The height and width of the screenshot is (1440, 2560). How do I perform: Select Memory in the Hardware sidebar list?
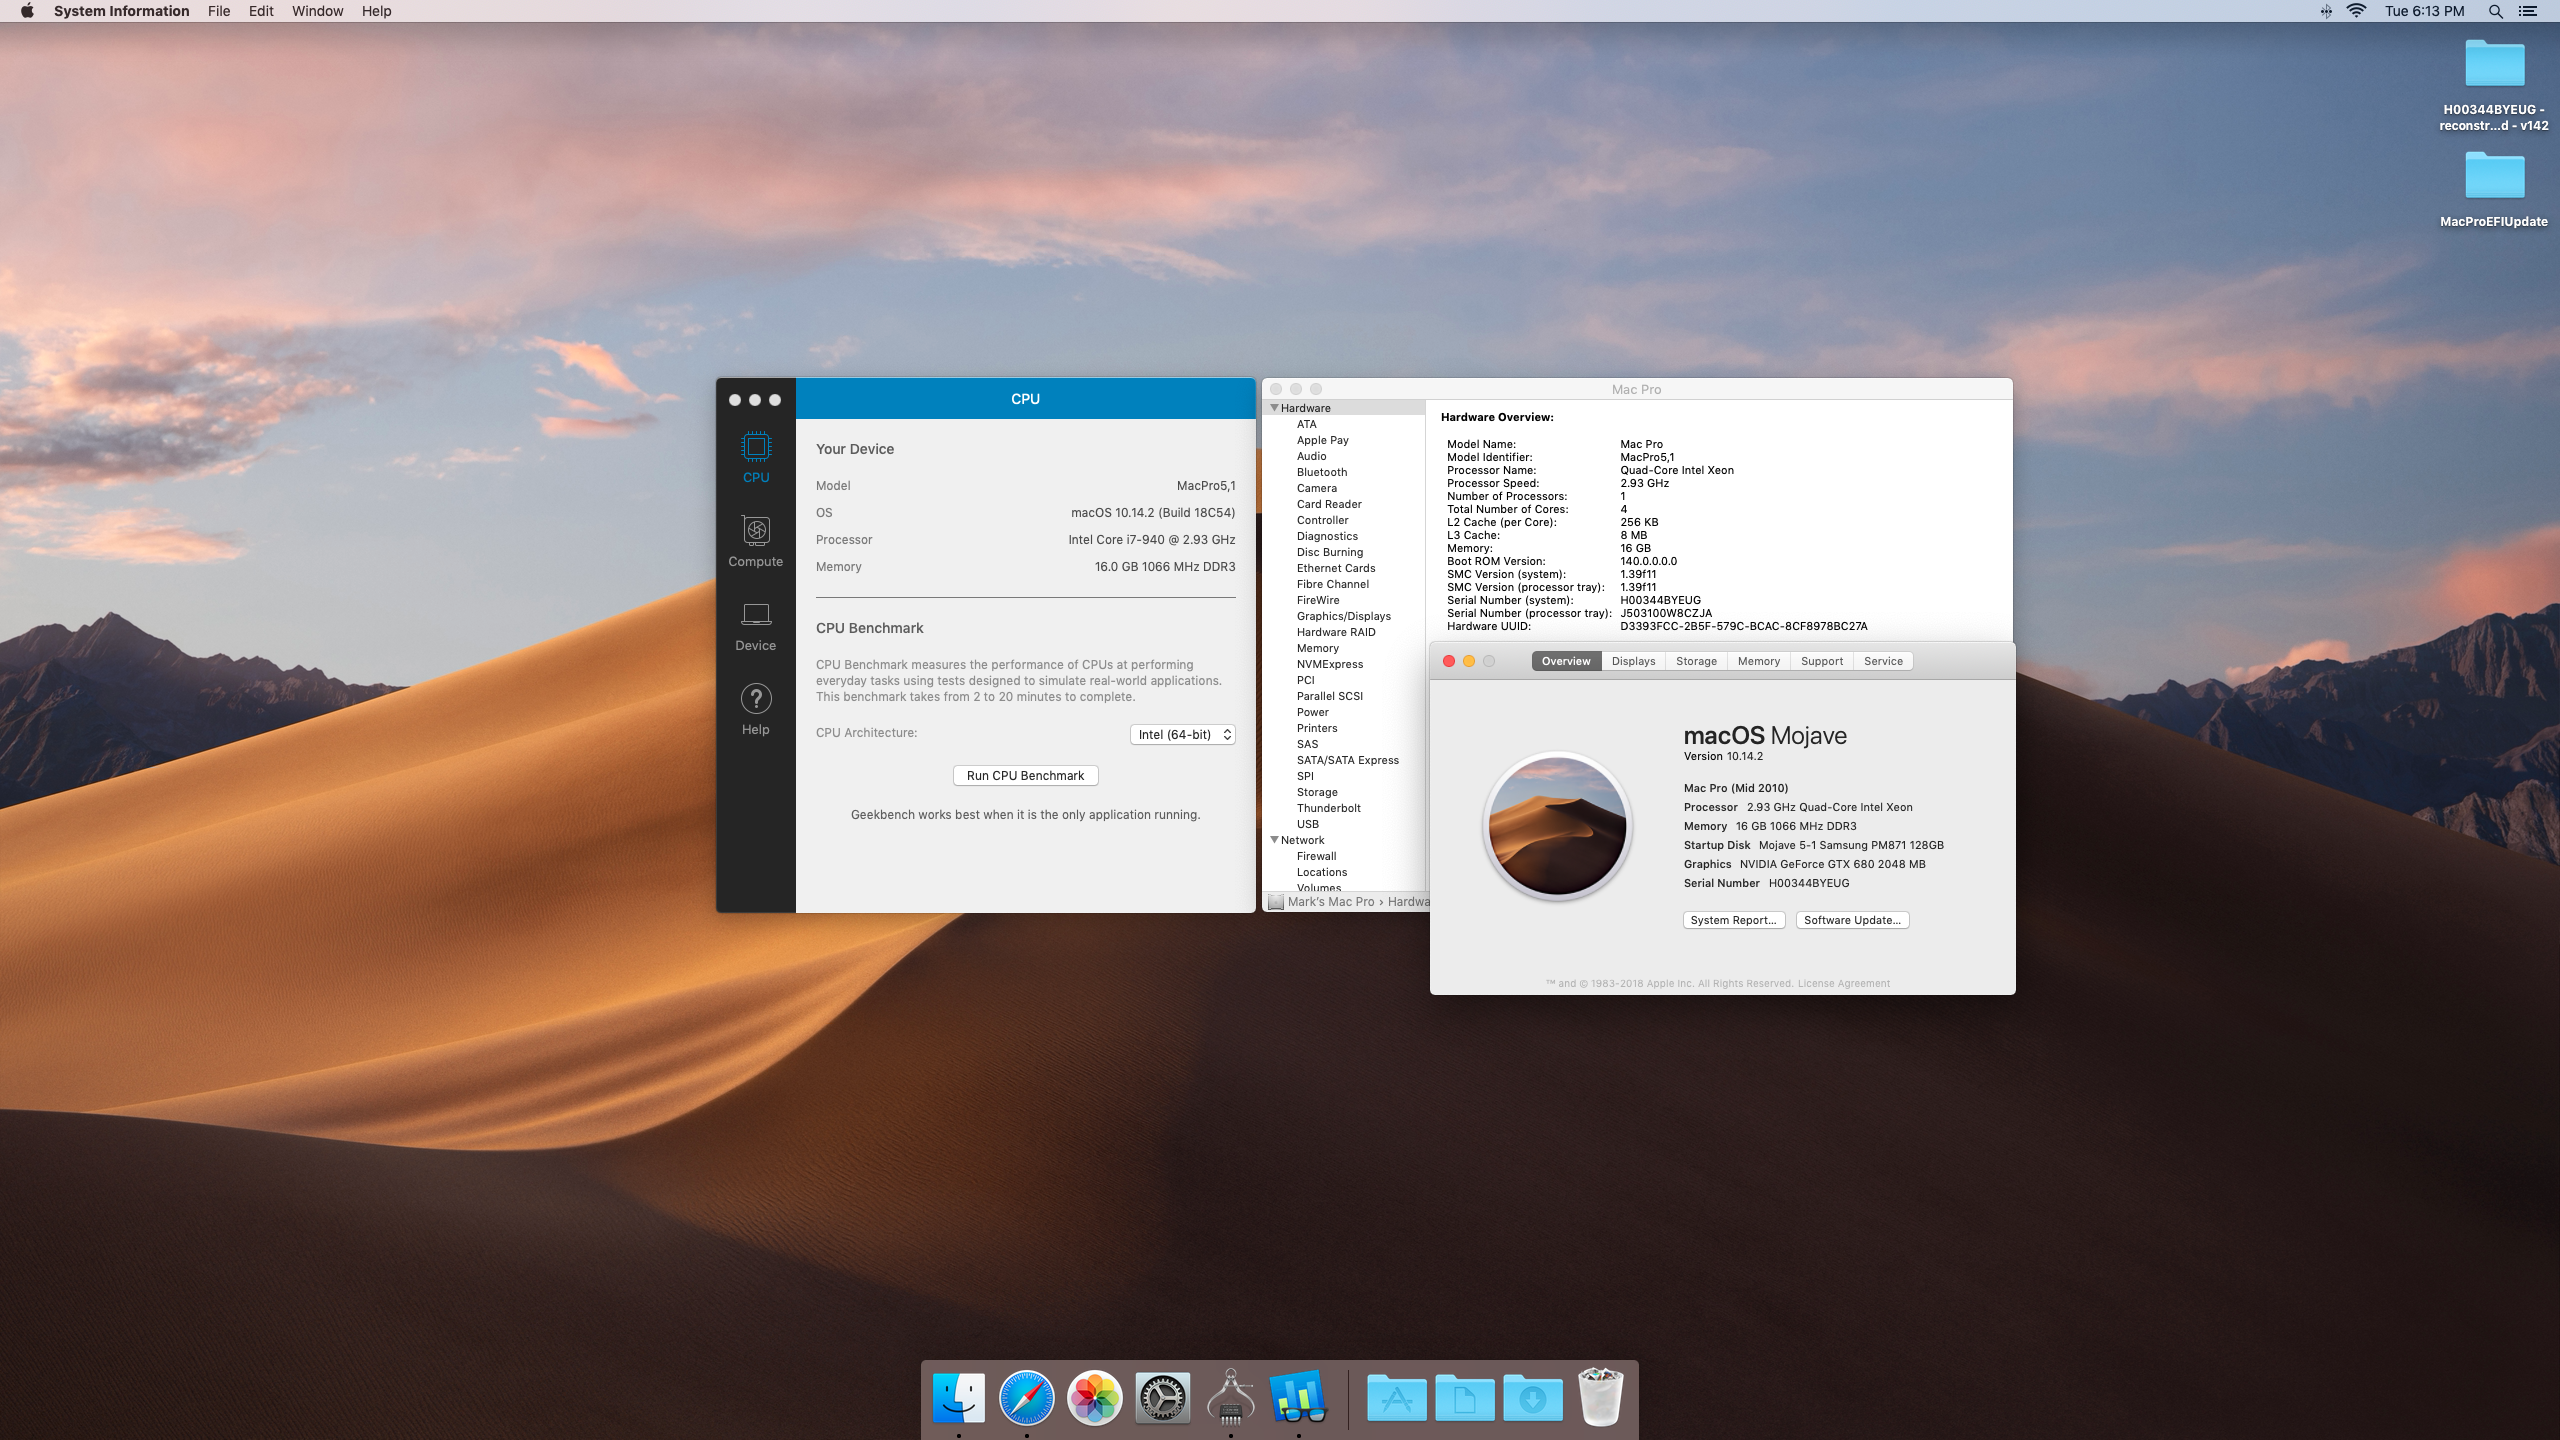tap(1317, 648)
